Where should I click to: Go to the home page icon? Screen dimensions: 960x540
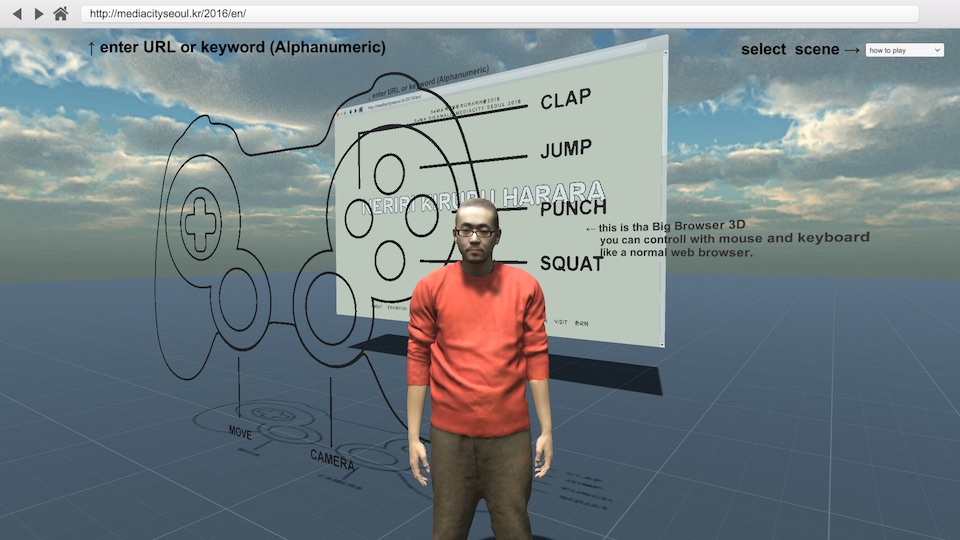[61, 14]
